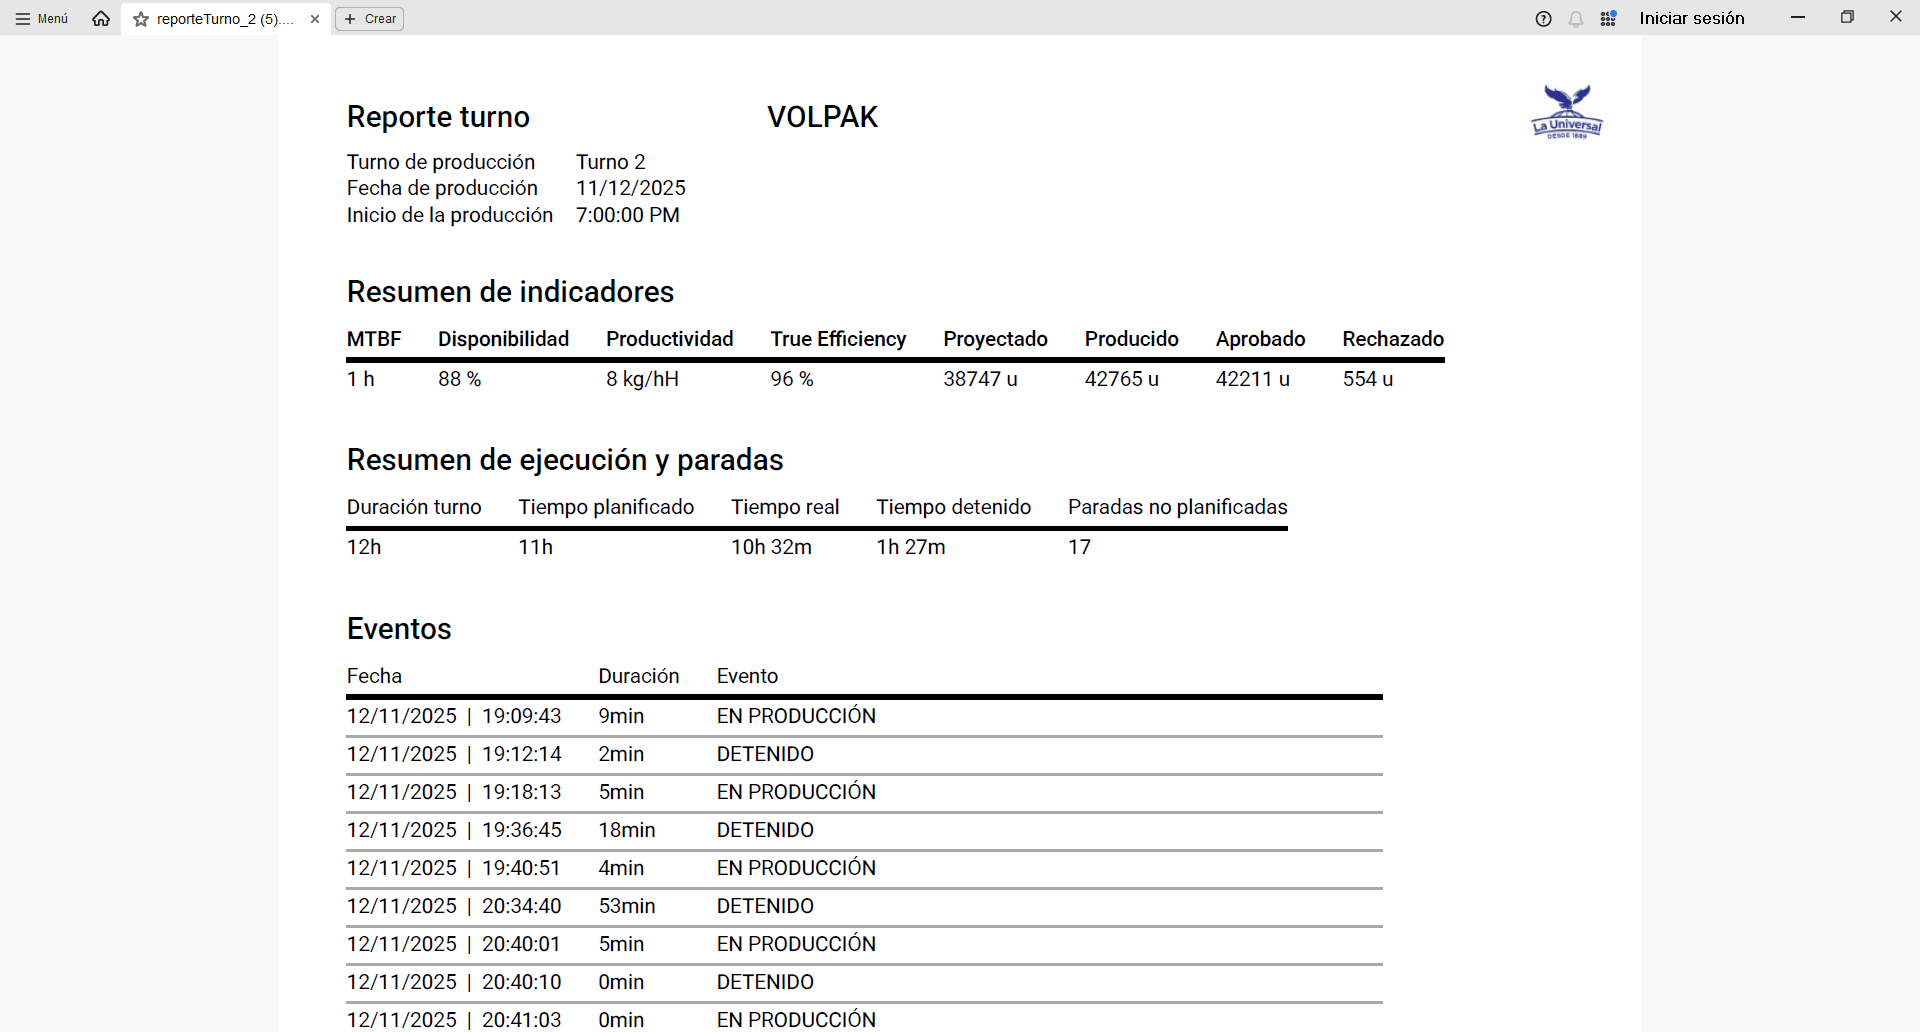Viewport: 1920px width, 1032px height.
Task: Click Iniciar sesión to sign in
Action: coord(1692,18)
